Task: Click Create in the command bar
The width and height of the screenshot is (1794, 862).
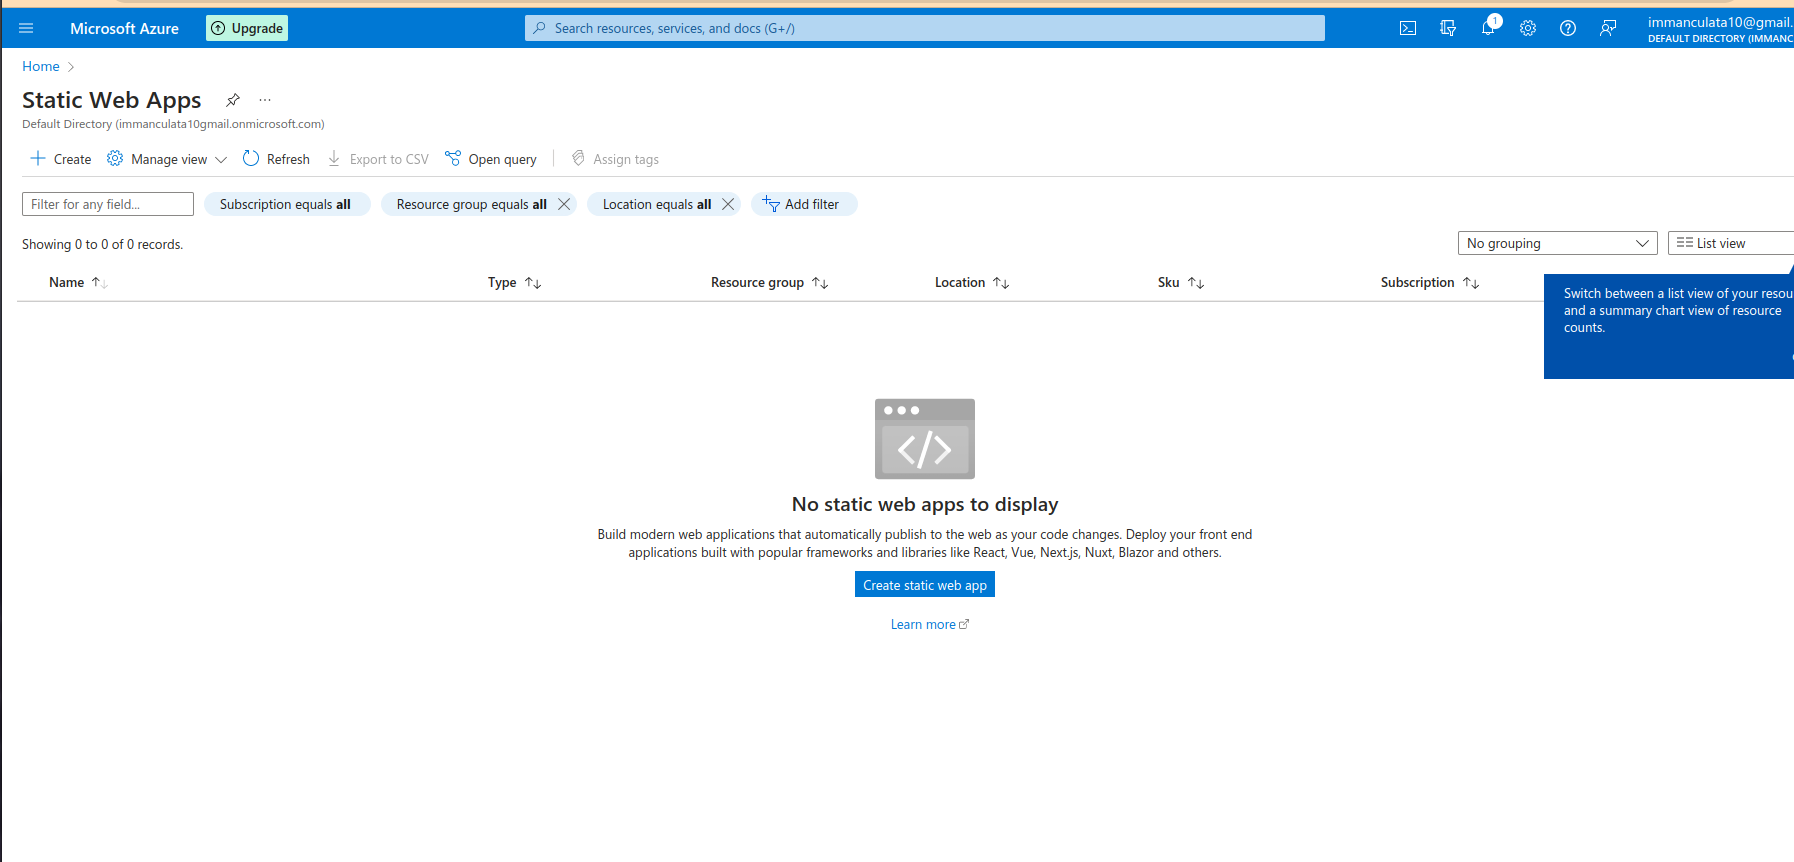Action: [x=61, y=159]
